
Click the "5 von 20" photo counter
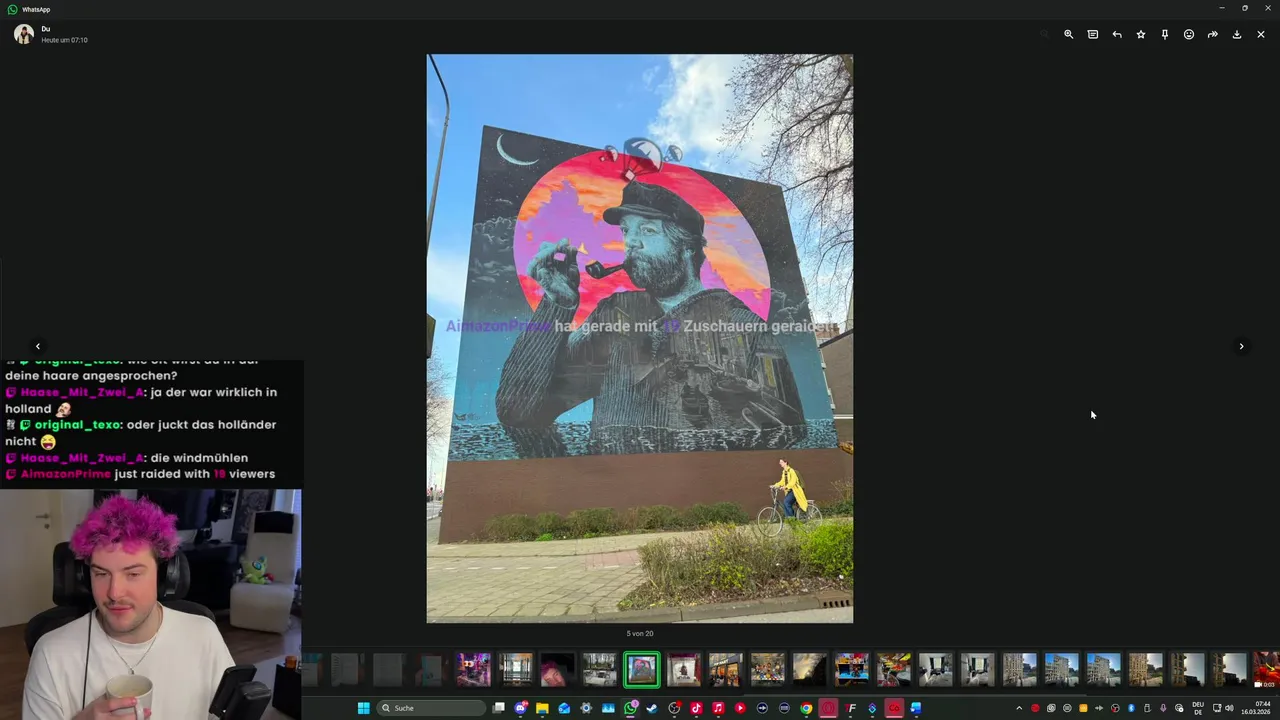point(640,633)
